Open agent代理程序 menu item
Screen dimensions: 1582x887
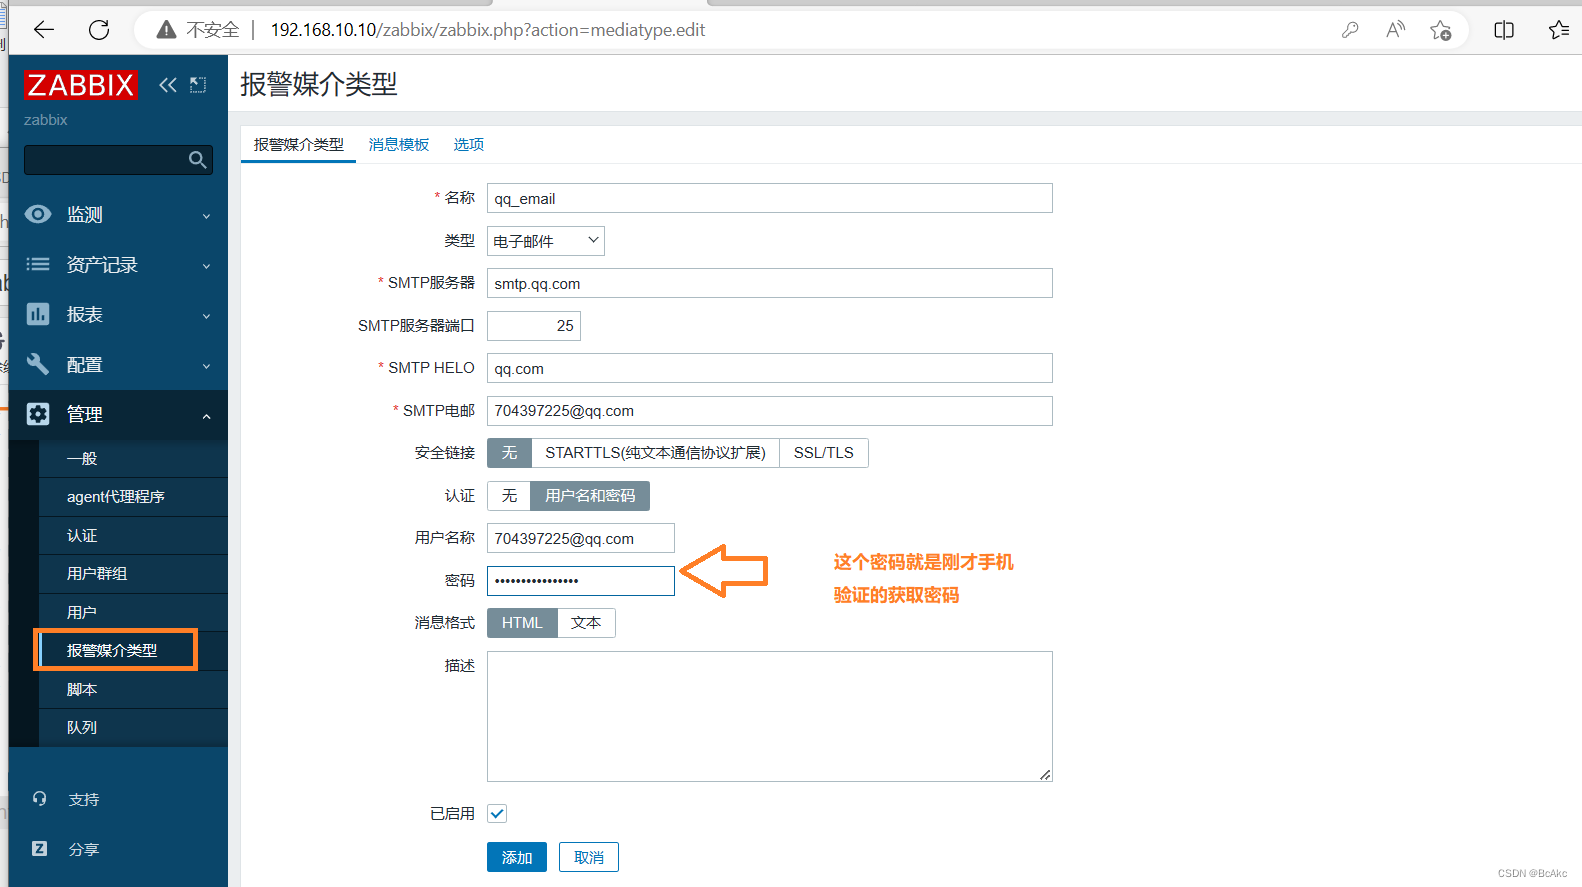click(133, 497)
